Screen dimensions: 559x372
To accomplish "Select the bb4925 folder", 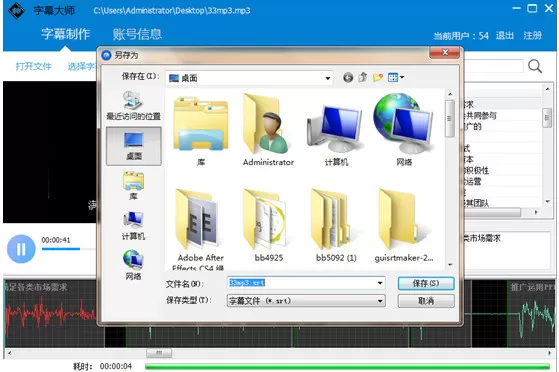I will pos(268,225).
